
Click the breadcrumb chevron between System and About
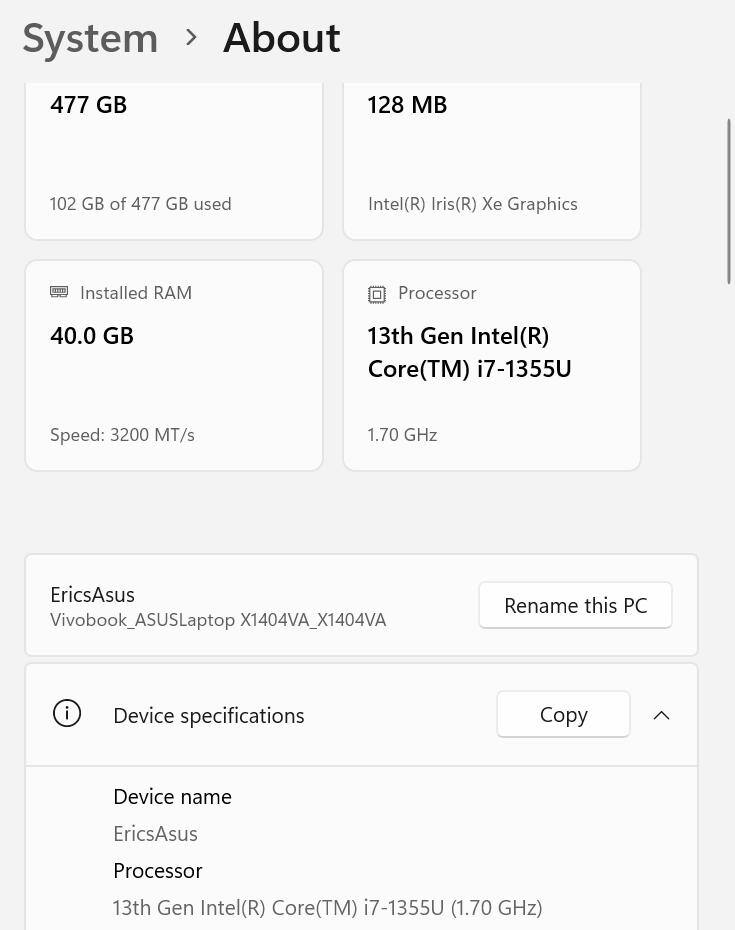[191, 38]
